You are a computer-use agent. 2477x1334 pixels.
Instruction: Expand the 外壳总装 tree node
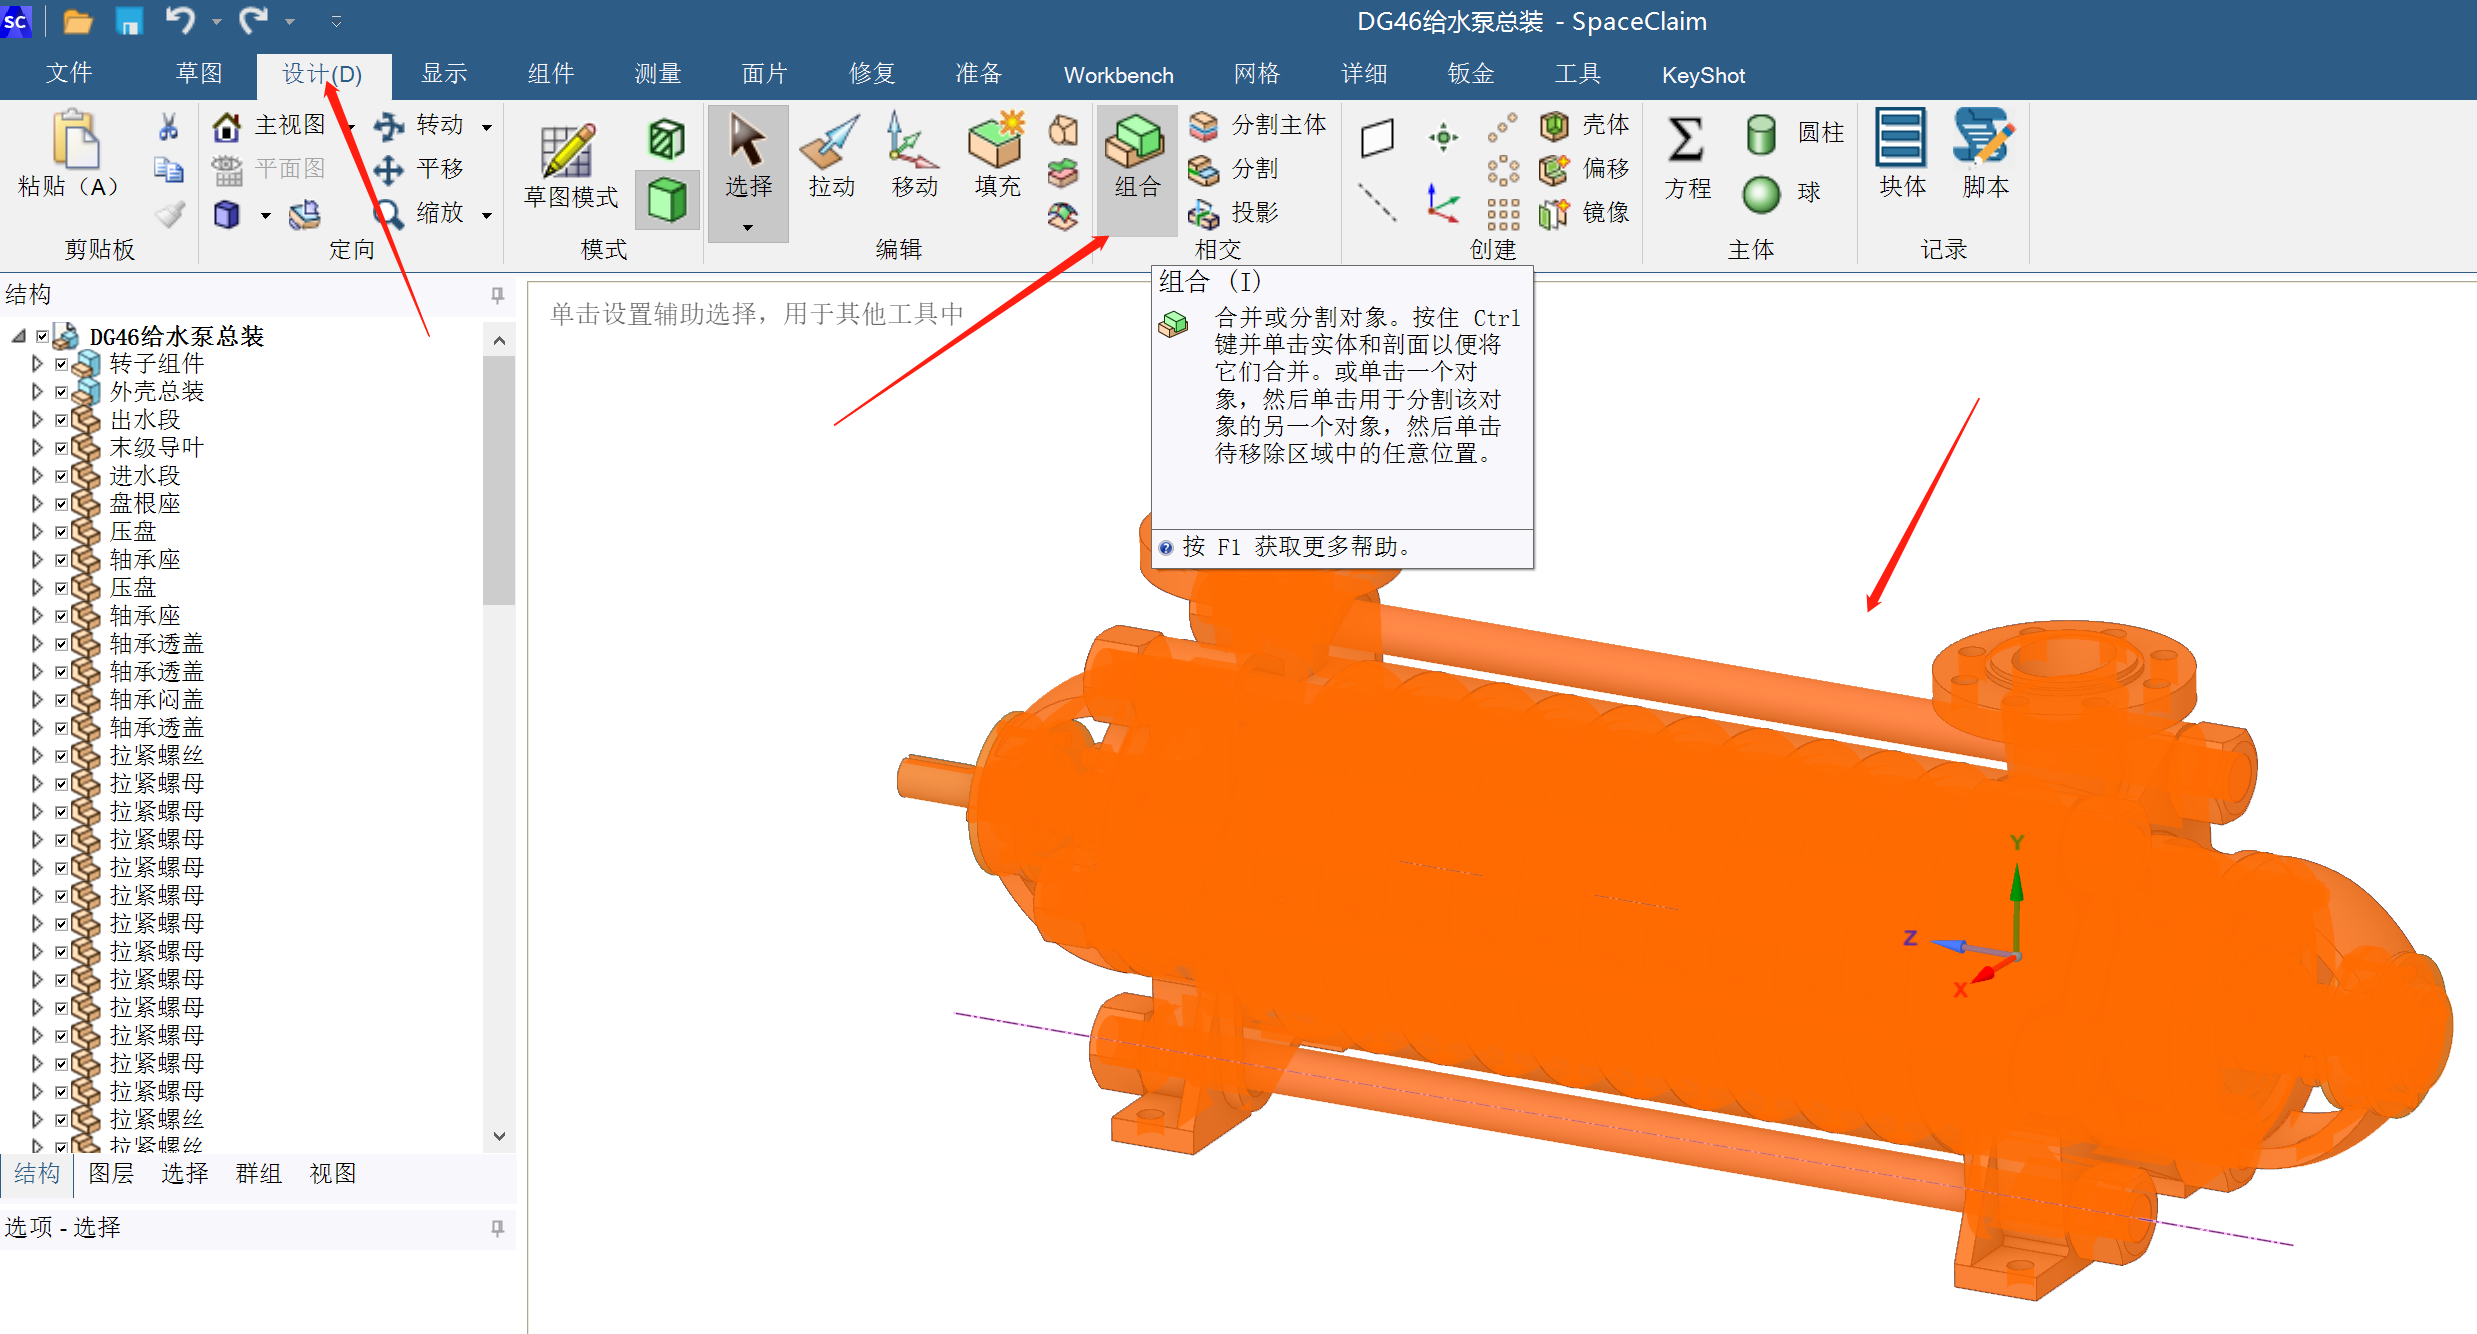click(37, 392)
